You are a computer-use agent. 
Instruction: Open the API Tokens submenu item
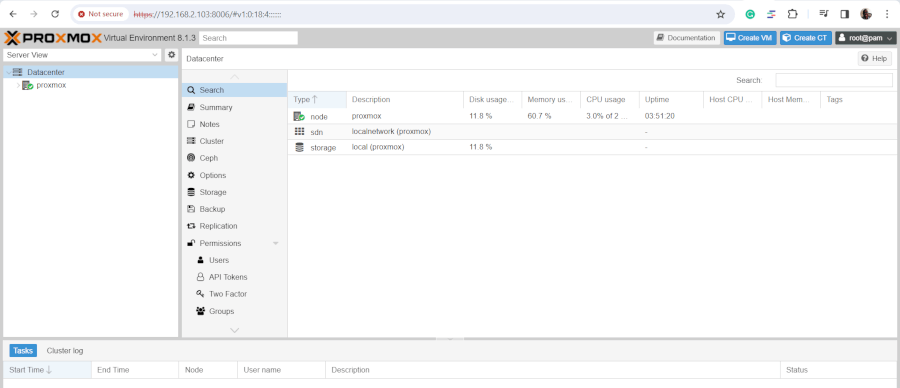pos(234,277)
